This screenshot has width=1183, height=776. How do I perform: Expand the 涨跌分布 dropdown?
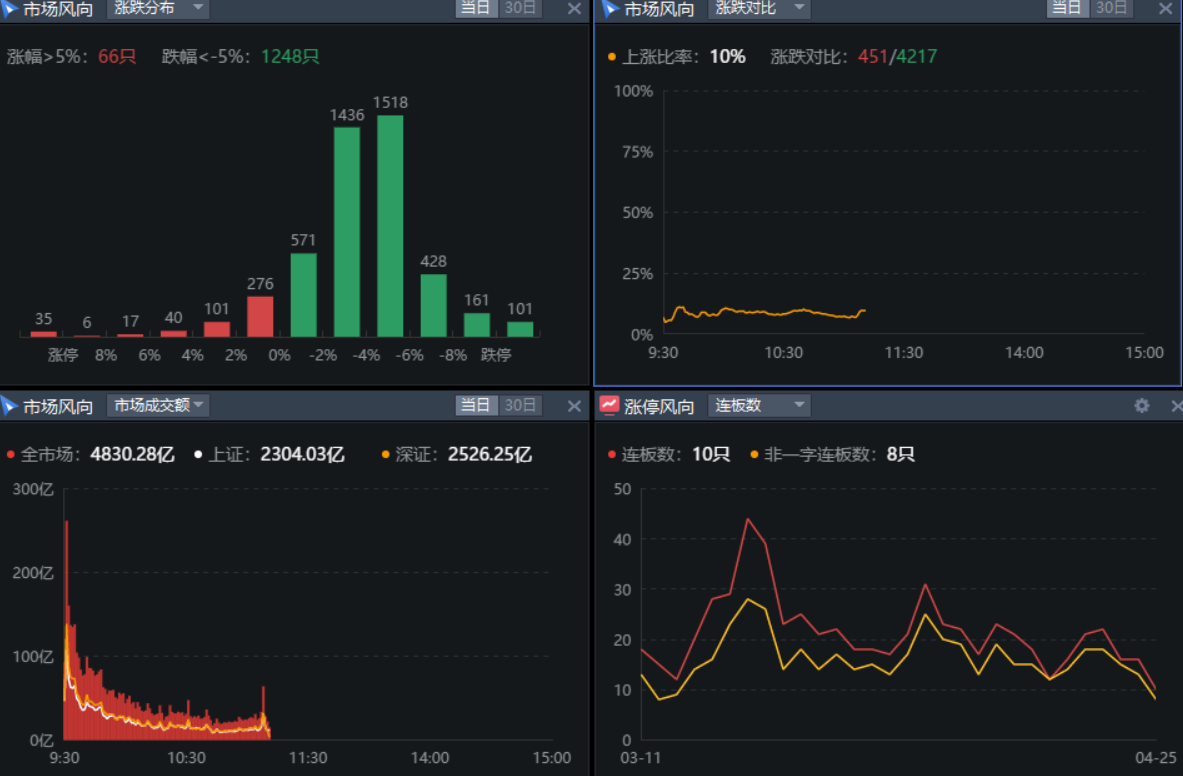click(157, 9)
